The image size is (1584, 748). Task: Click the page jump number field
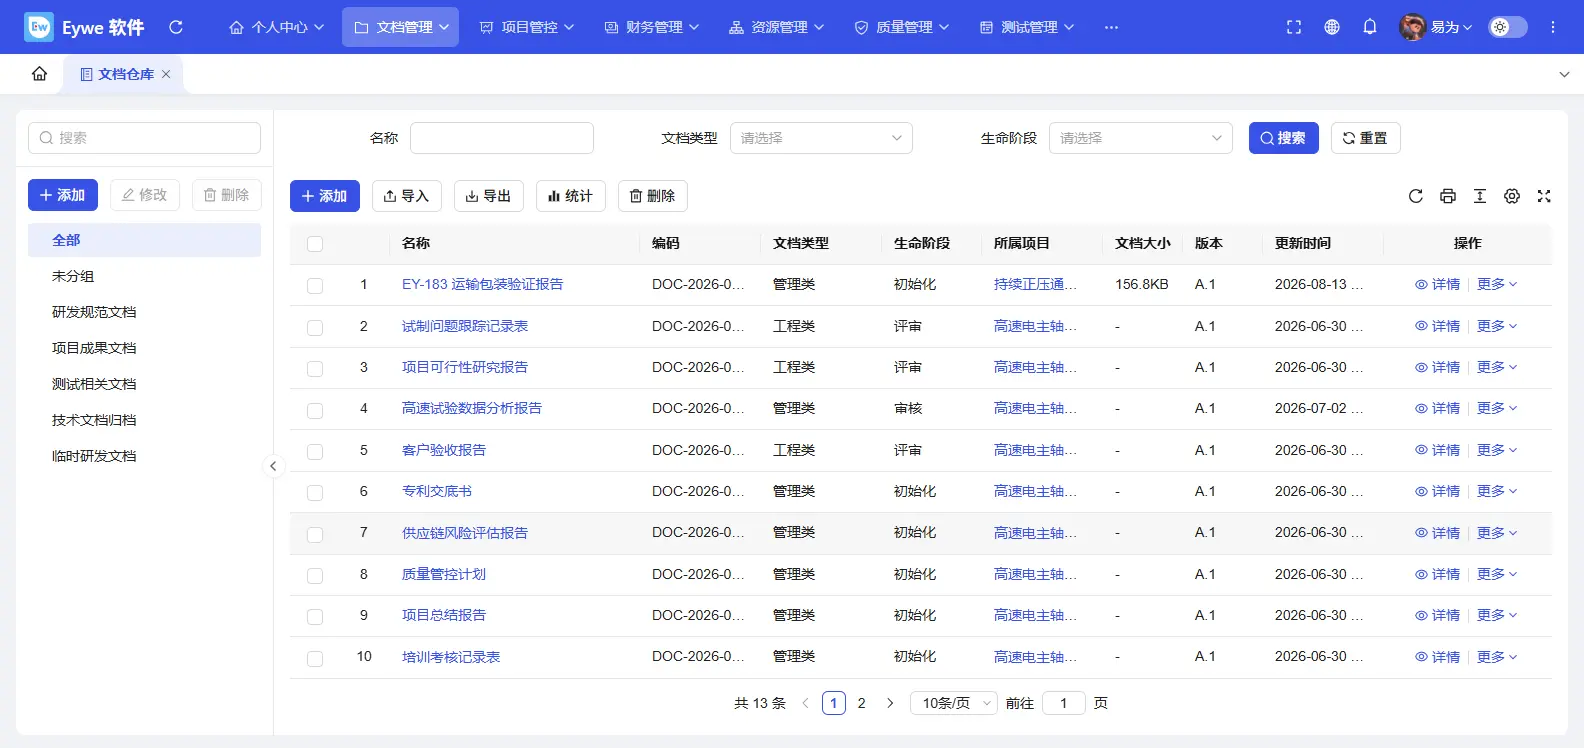[x=1064, y=703]
